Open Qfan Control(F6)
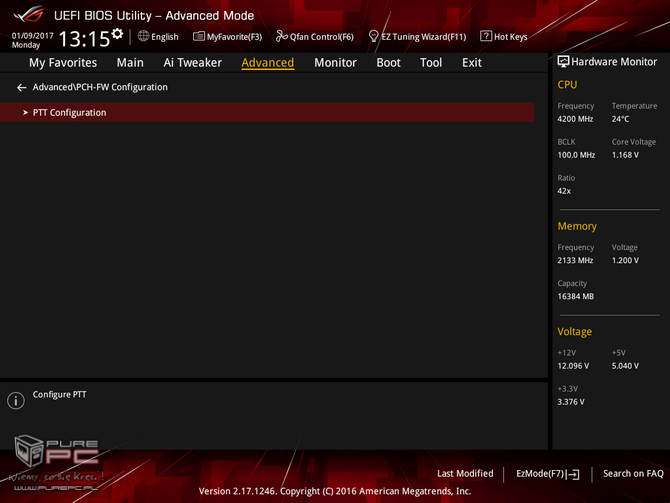Viewport: 670px width, 503px height. pyautogui.click(x=315, y=37)
